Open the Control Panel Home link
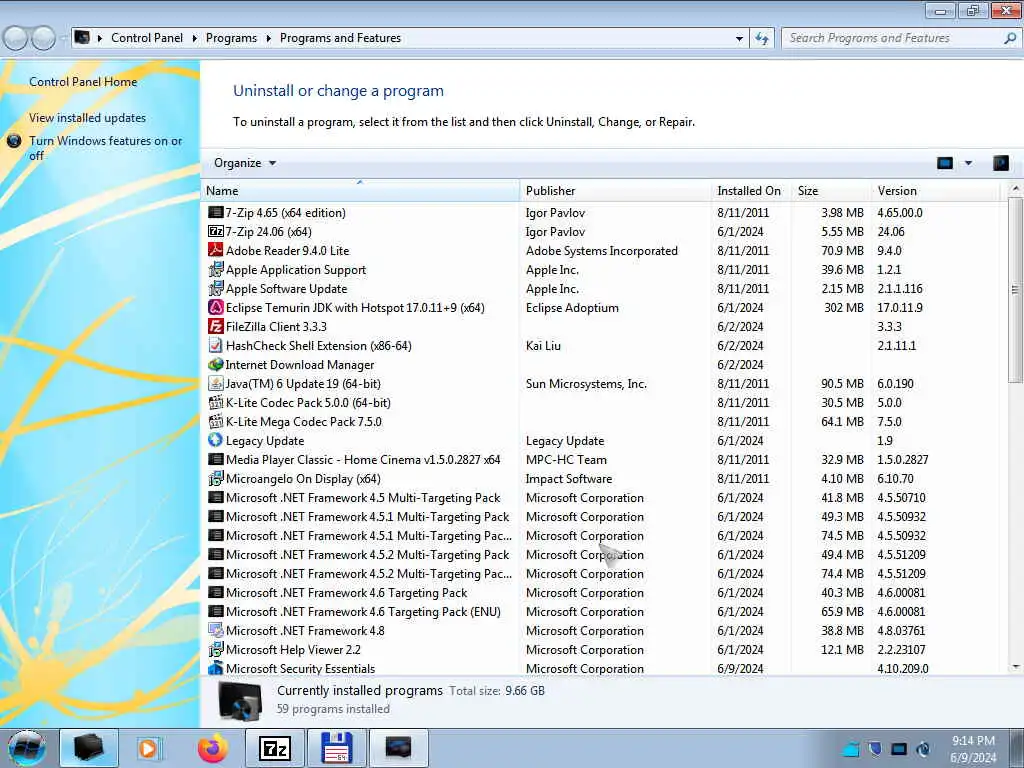 (83, 82)
